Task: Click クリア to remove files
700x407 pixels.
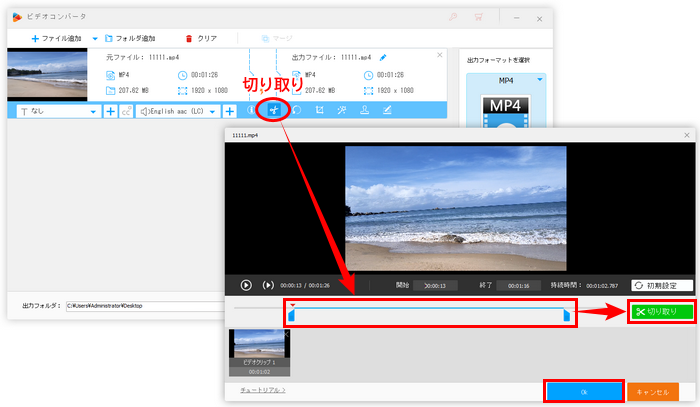Action: click(x=201, y=39)
